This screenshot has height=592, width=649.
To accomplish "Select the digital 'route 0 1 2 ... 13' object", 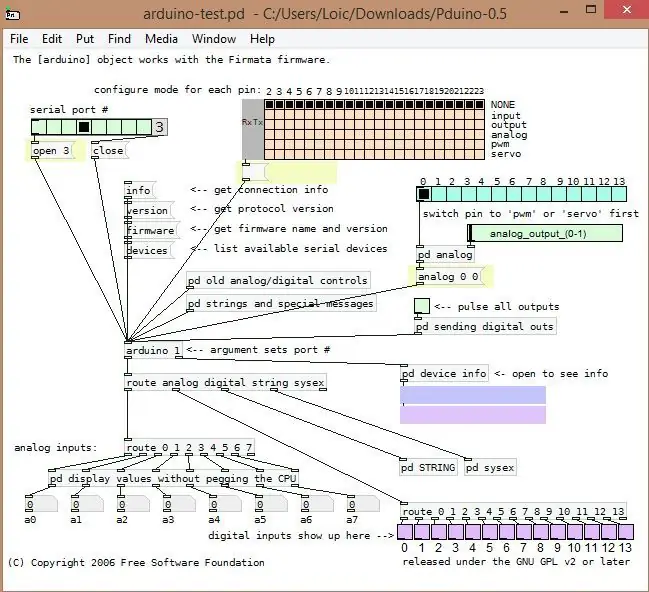I will click(x=513, y=511).
